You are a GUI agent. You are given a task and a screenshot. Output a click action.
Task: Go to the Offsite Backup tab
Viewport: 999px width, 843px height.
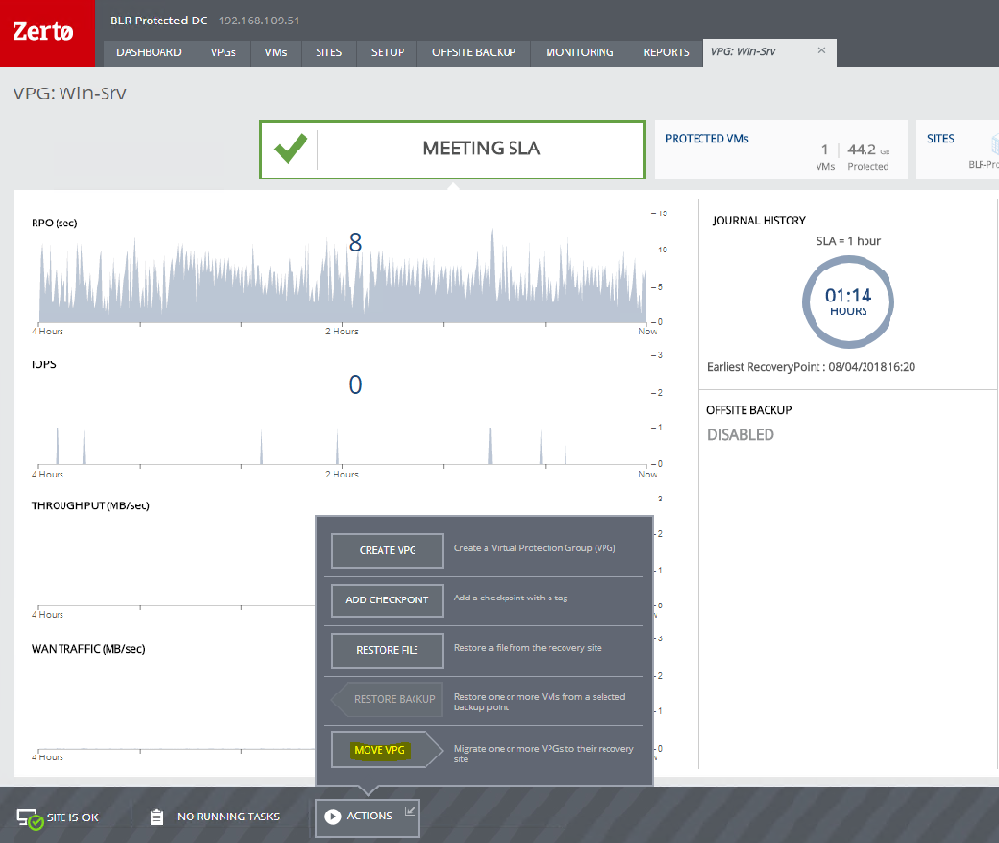click(473, 52)
